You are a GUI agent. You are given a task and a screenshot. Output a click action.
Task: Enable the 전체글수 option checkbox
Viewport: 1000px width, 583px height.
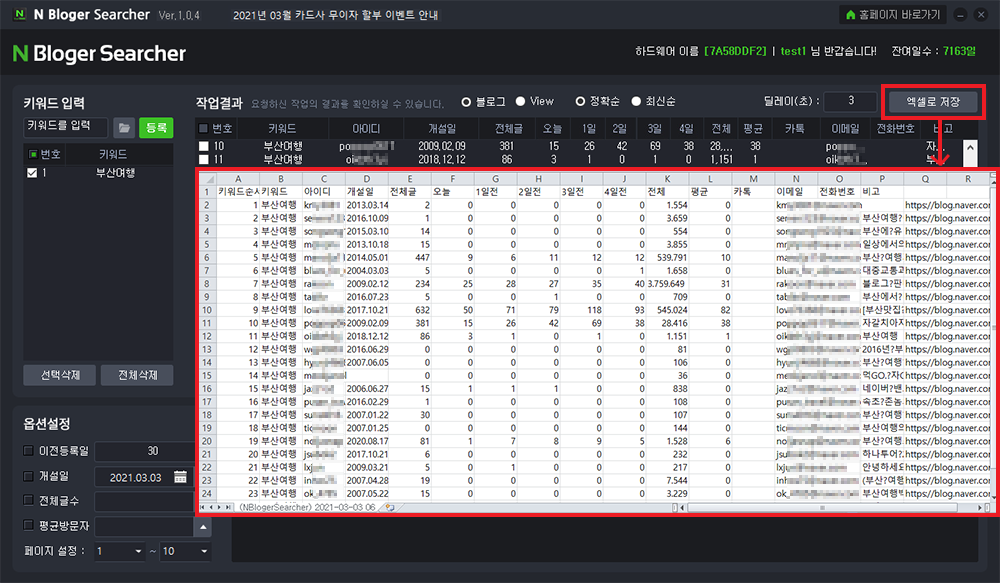tap(28, 500)
